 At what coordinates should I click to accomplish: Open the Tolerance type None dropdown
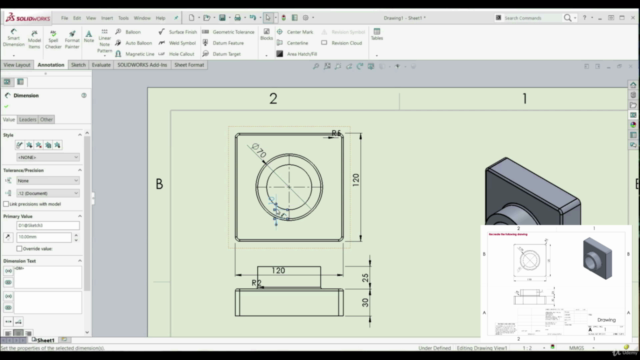click(48, 180)
